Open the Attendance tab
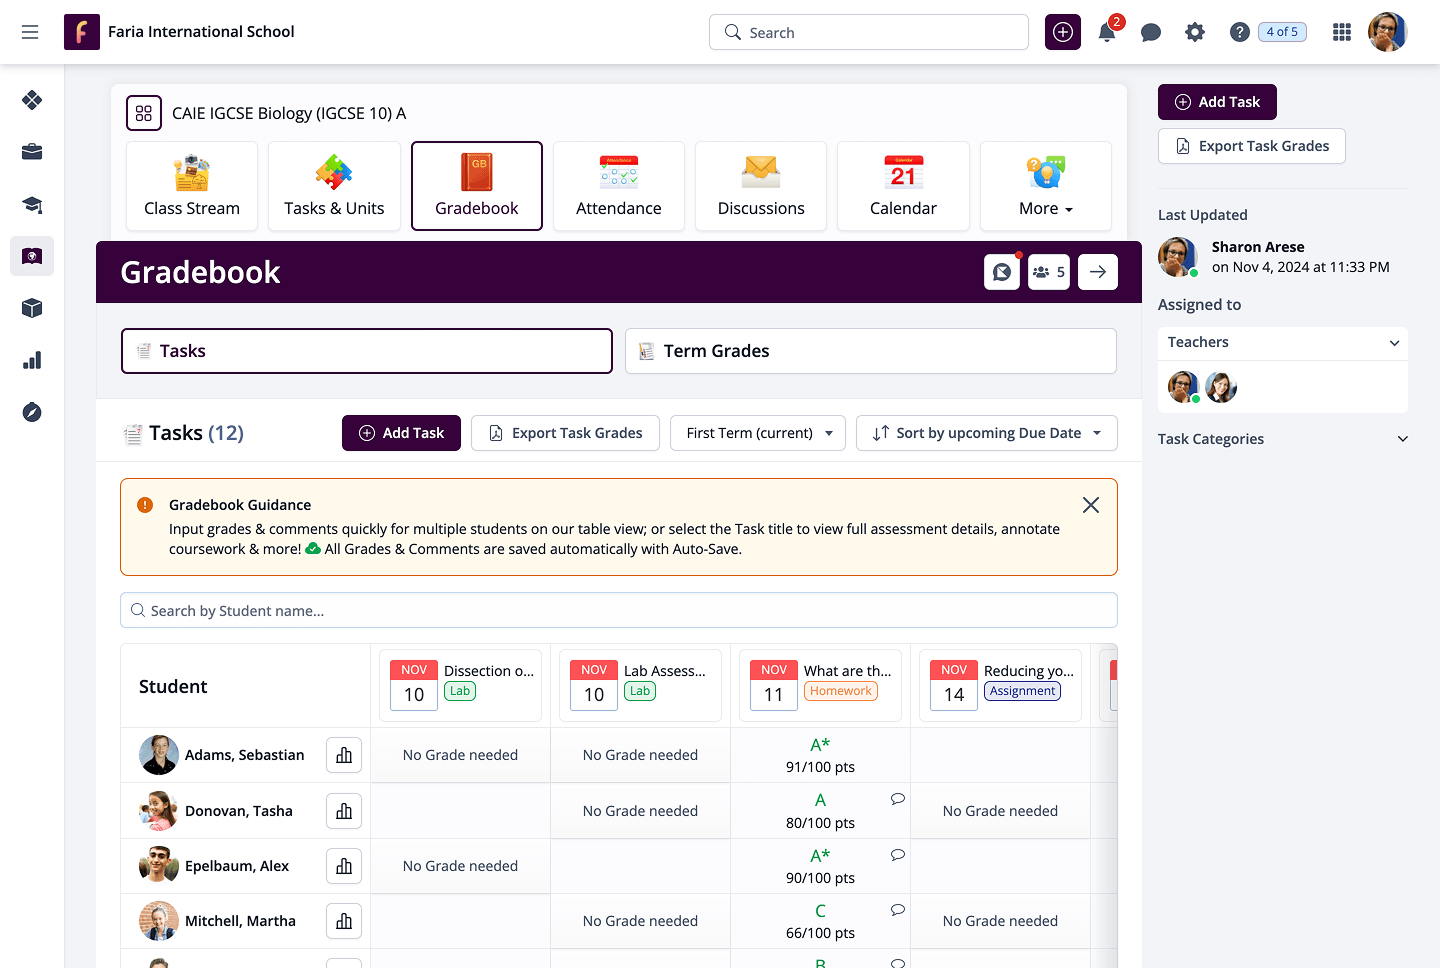The image size is (1440, 968). (619, 187)
